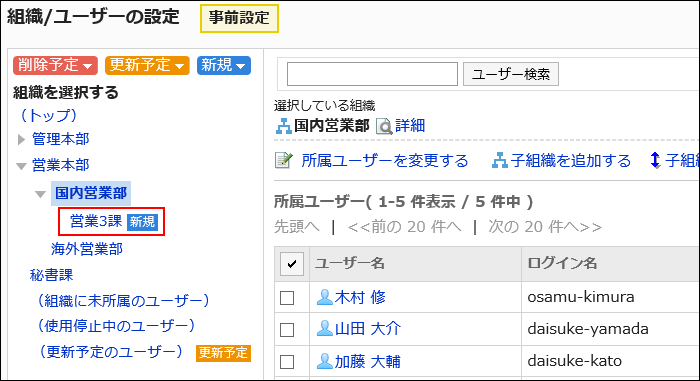Open user 山田 大介

[368, 329]
